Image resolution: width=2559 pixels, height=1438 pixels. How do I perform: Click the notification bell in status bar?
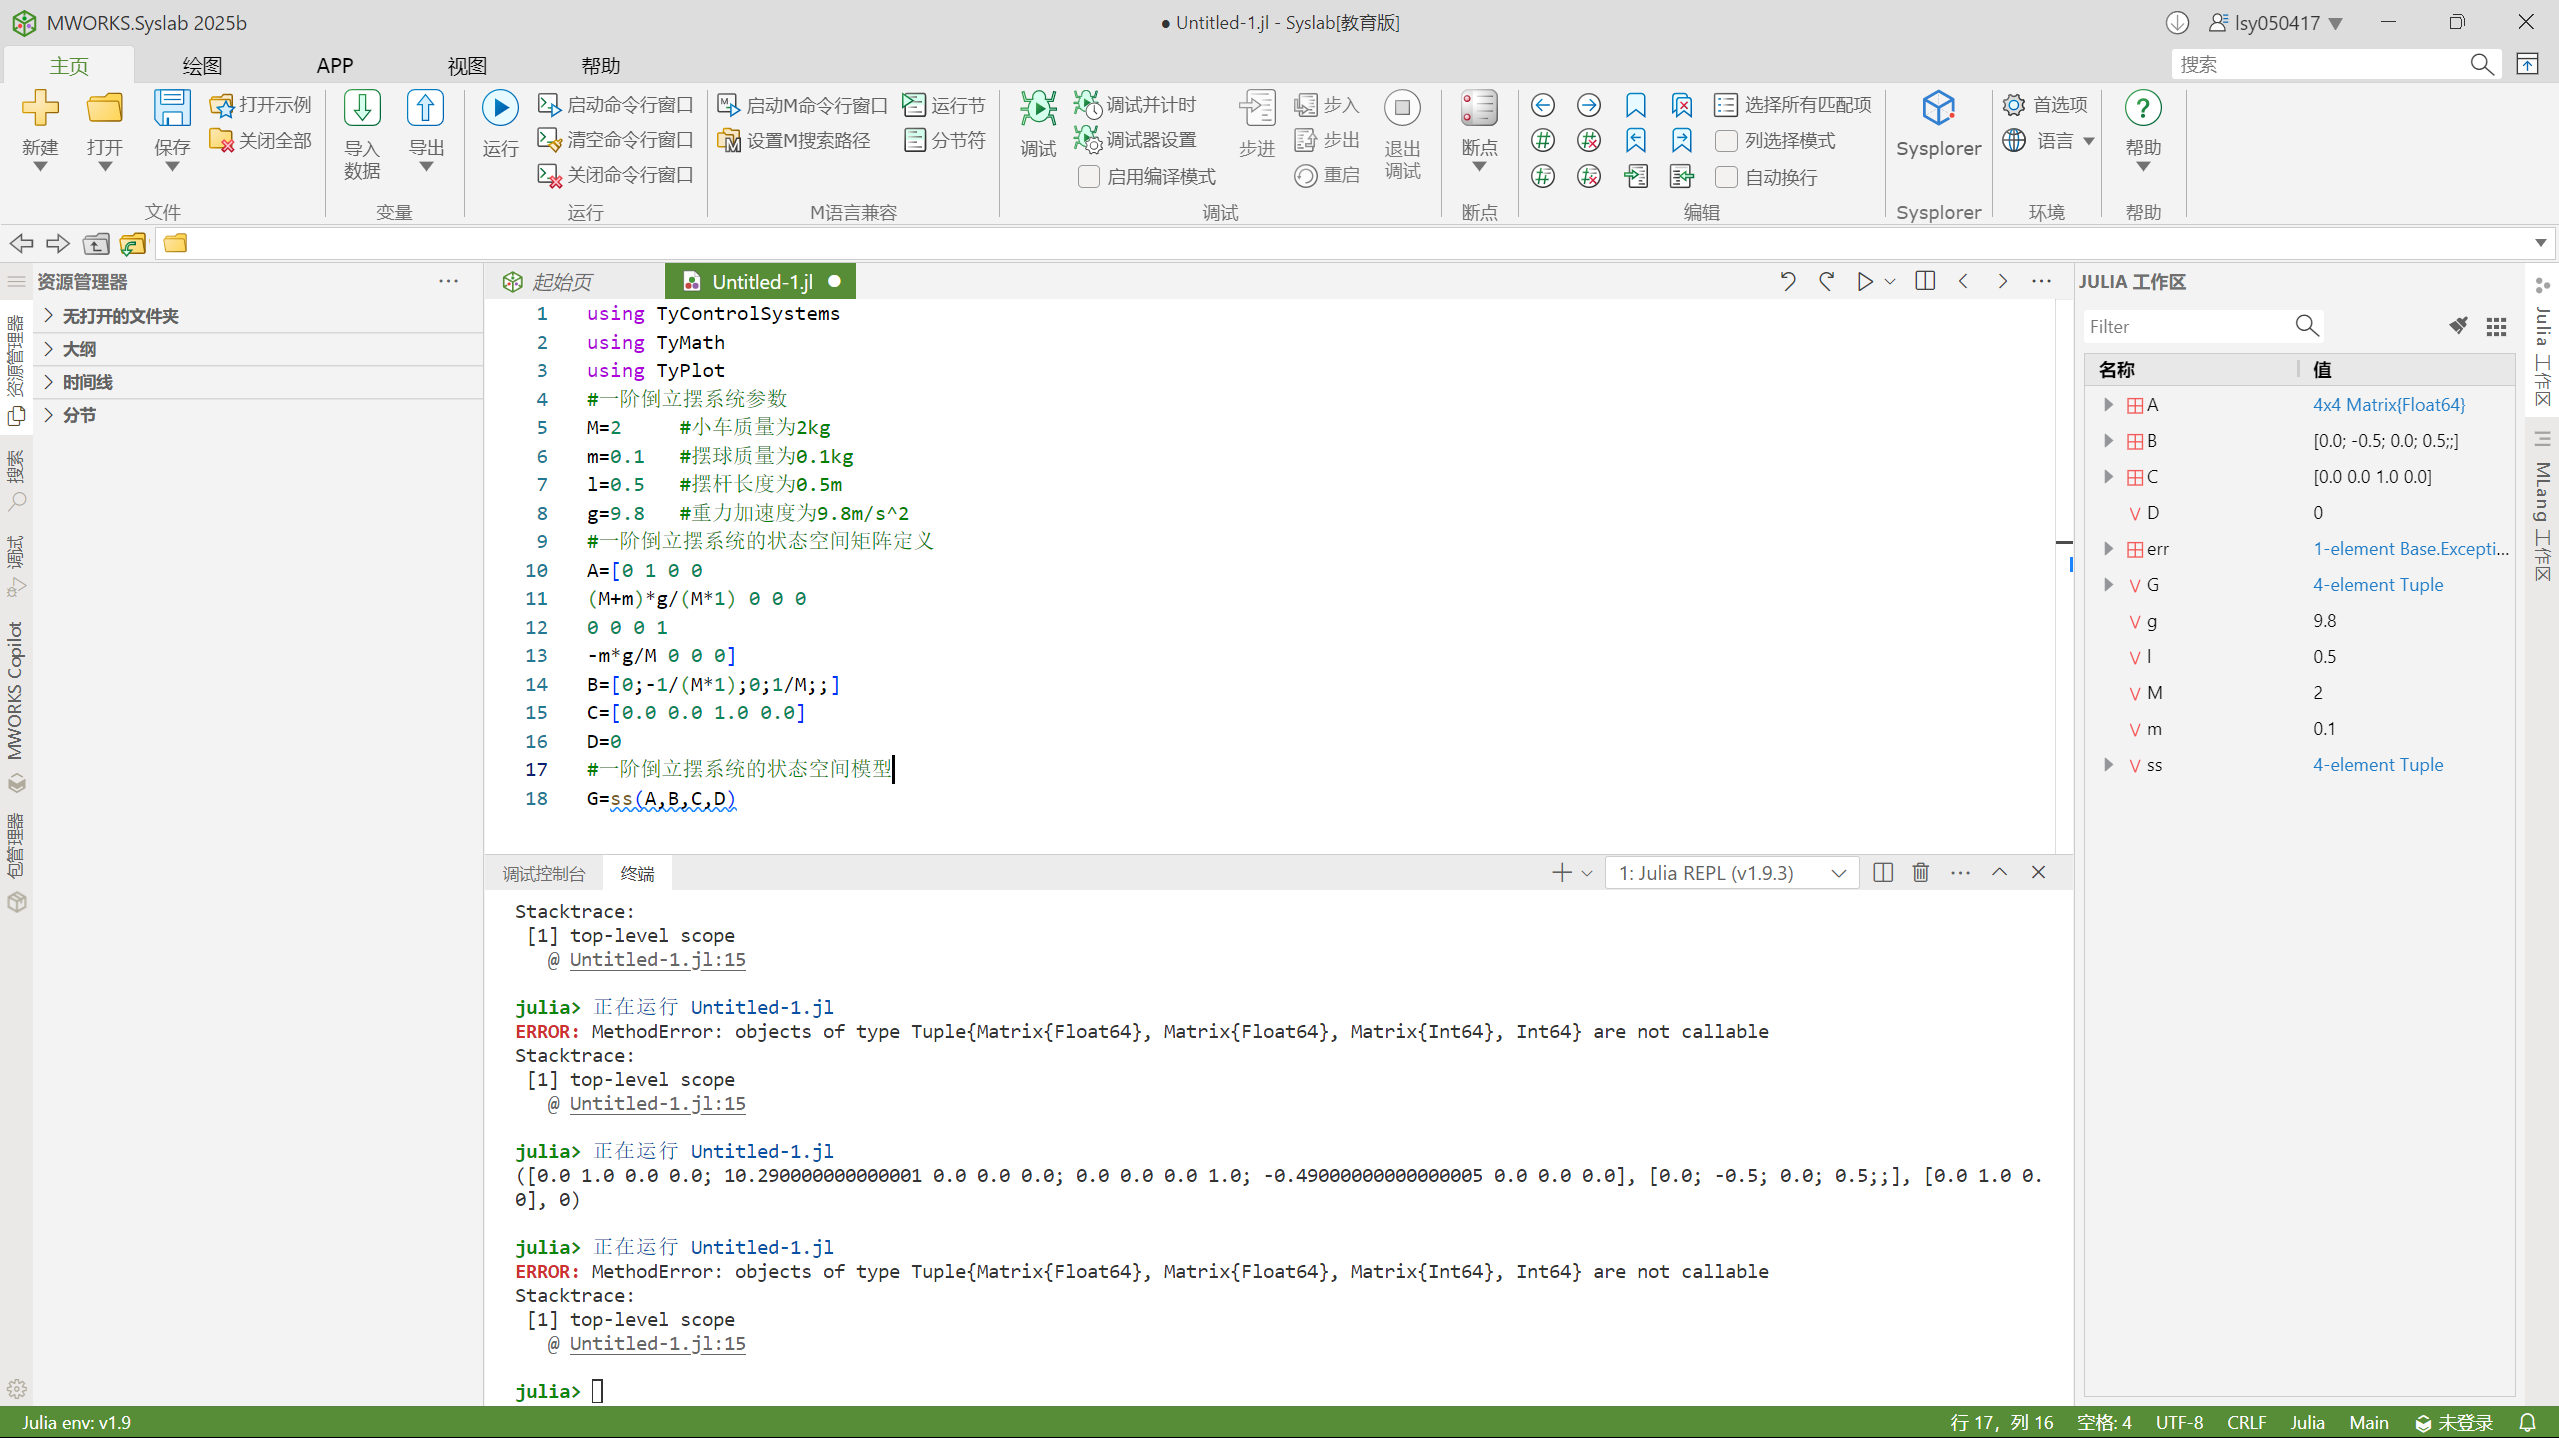coord(2528,1423)
